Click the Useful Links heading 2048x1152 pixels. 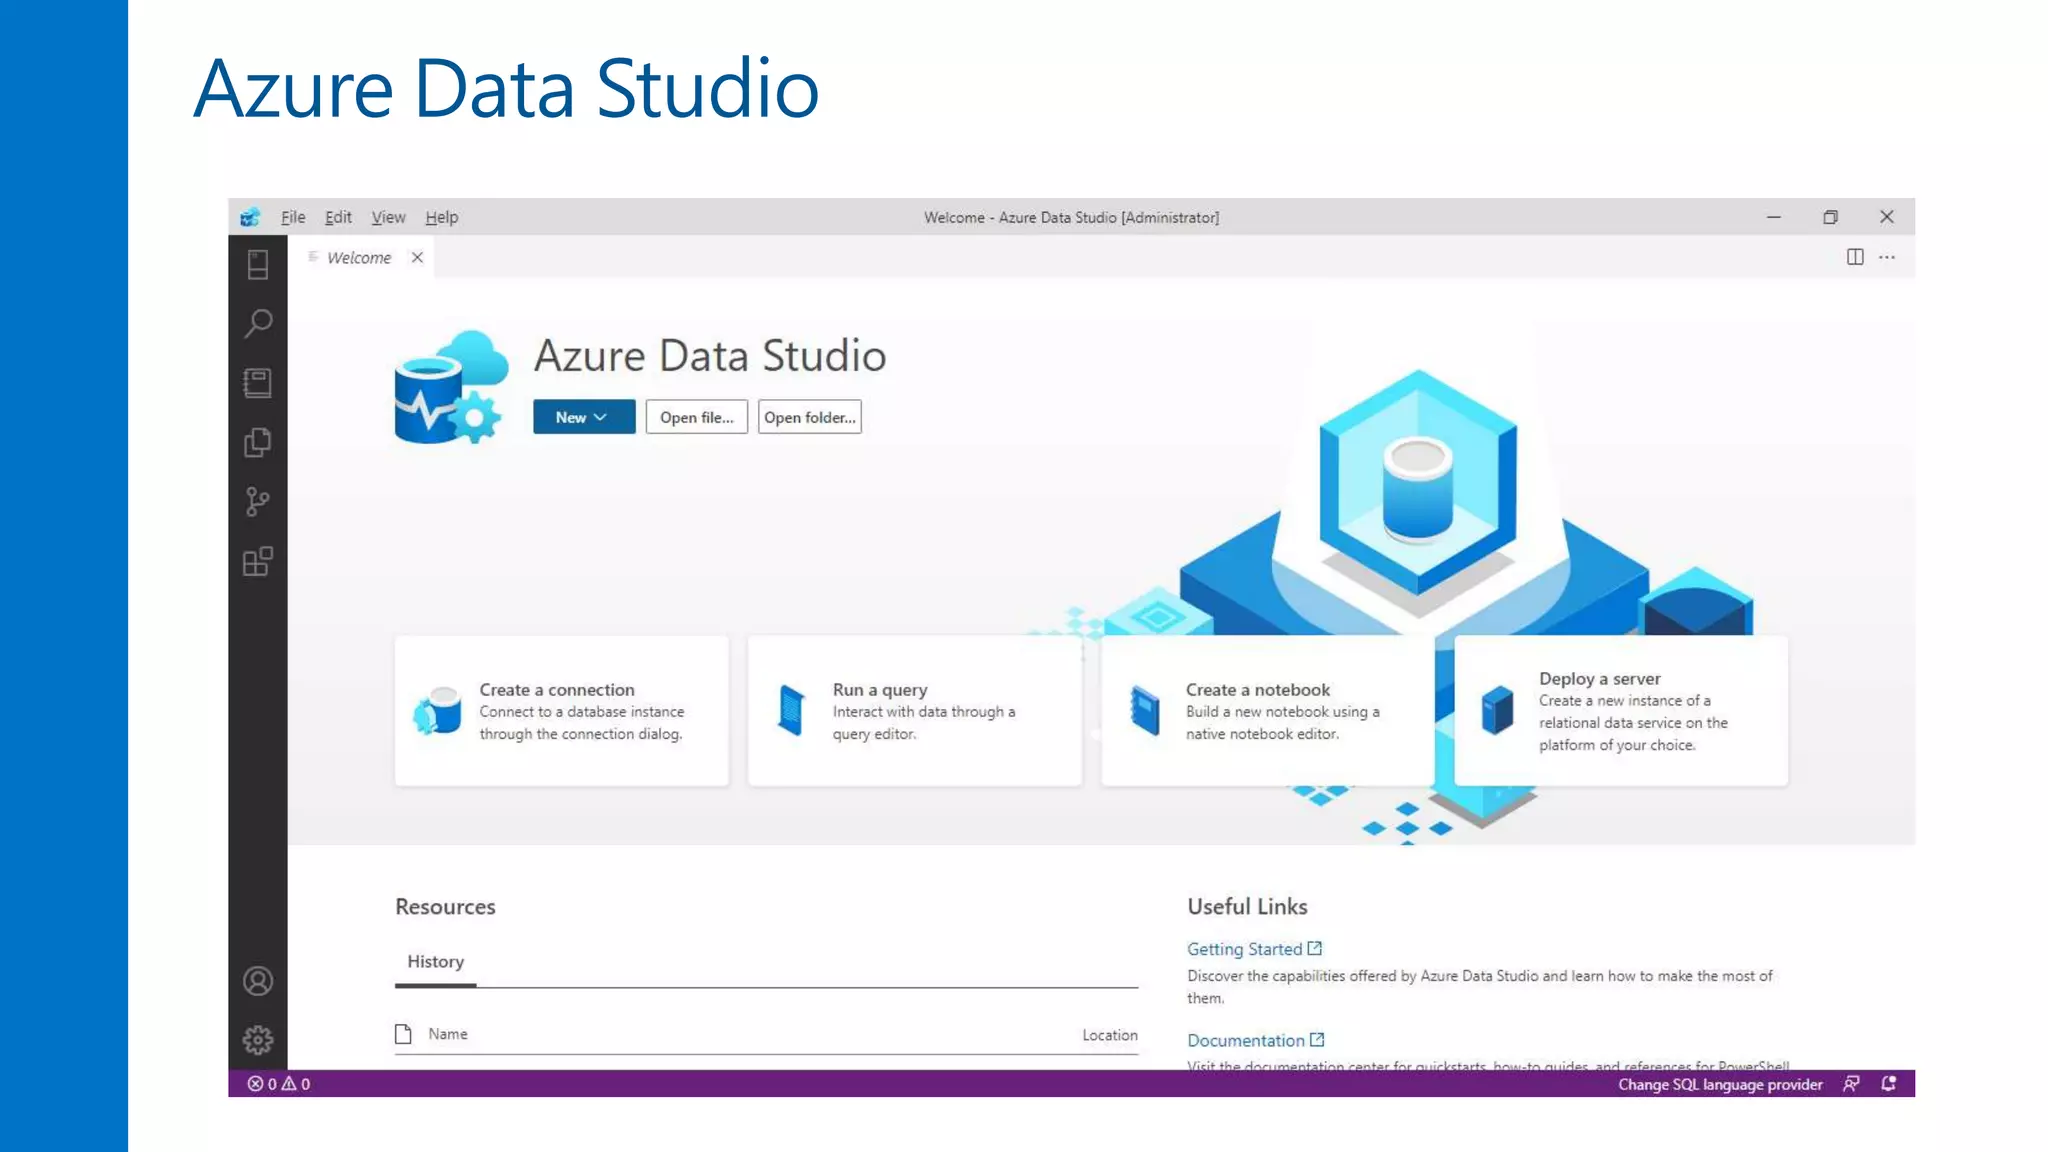pos(1247,906)
